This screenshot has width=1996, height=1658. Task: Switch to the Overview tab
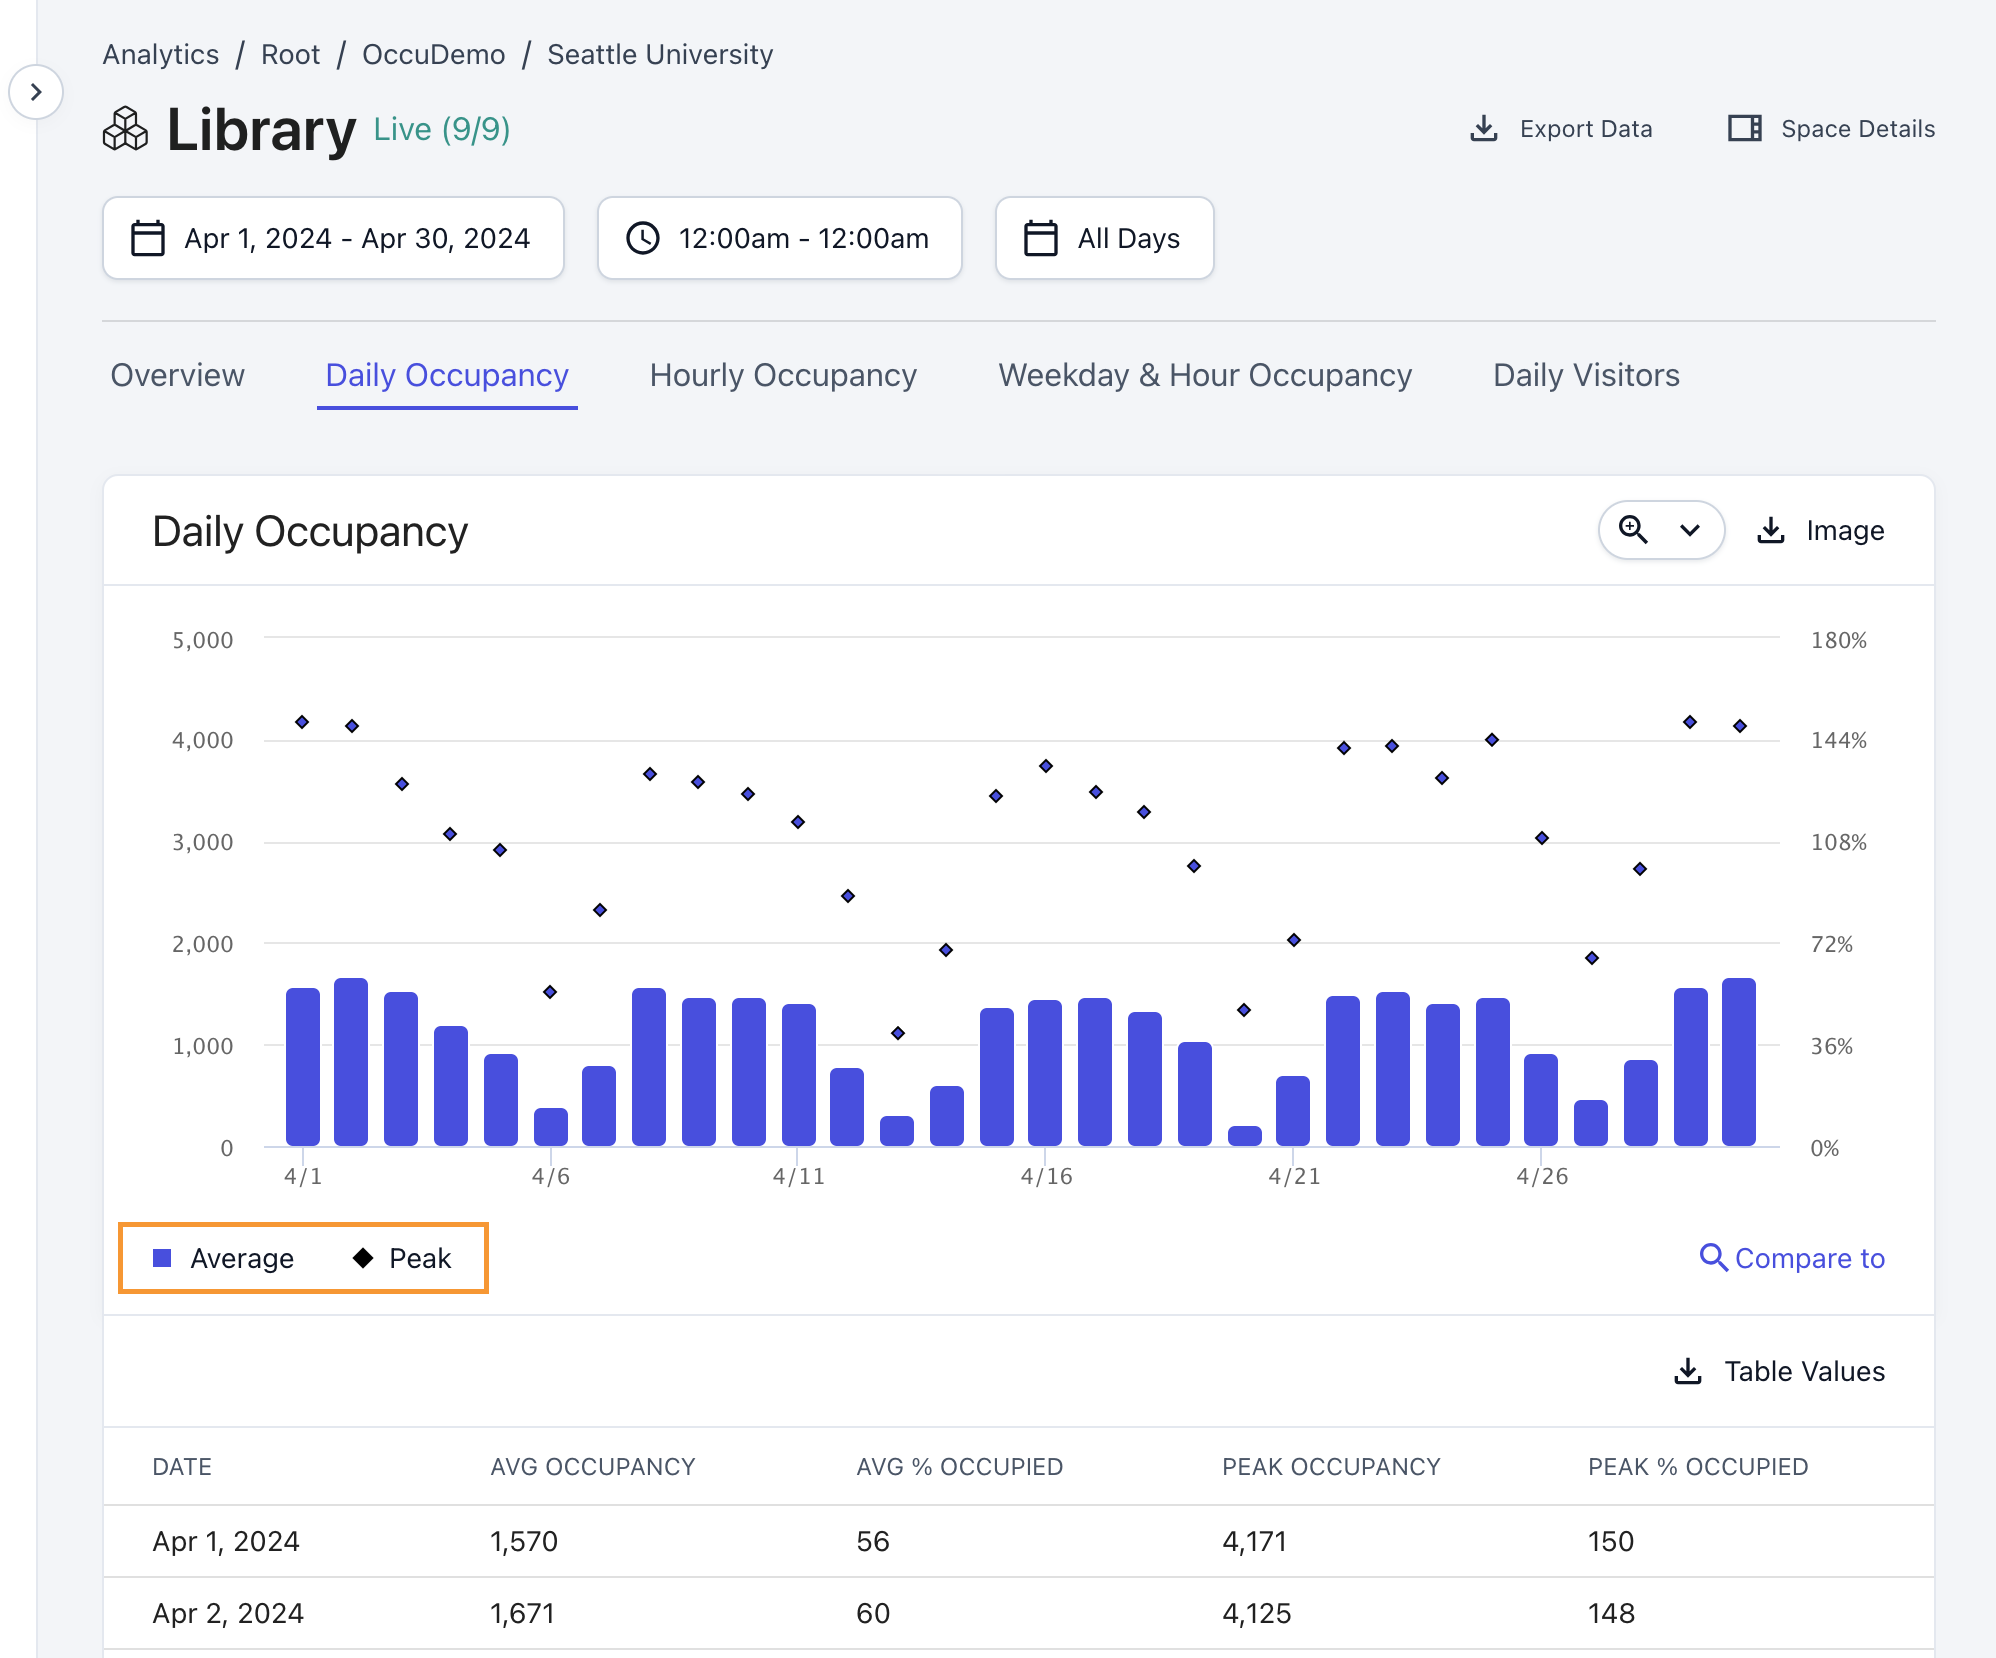pyautogui.click(x=177, y=375)
